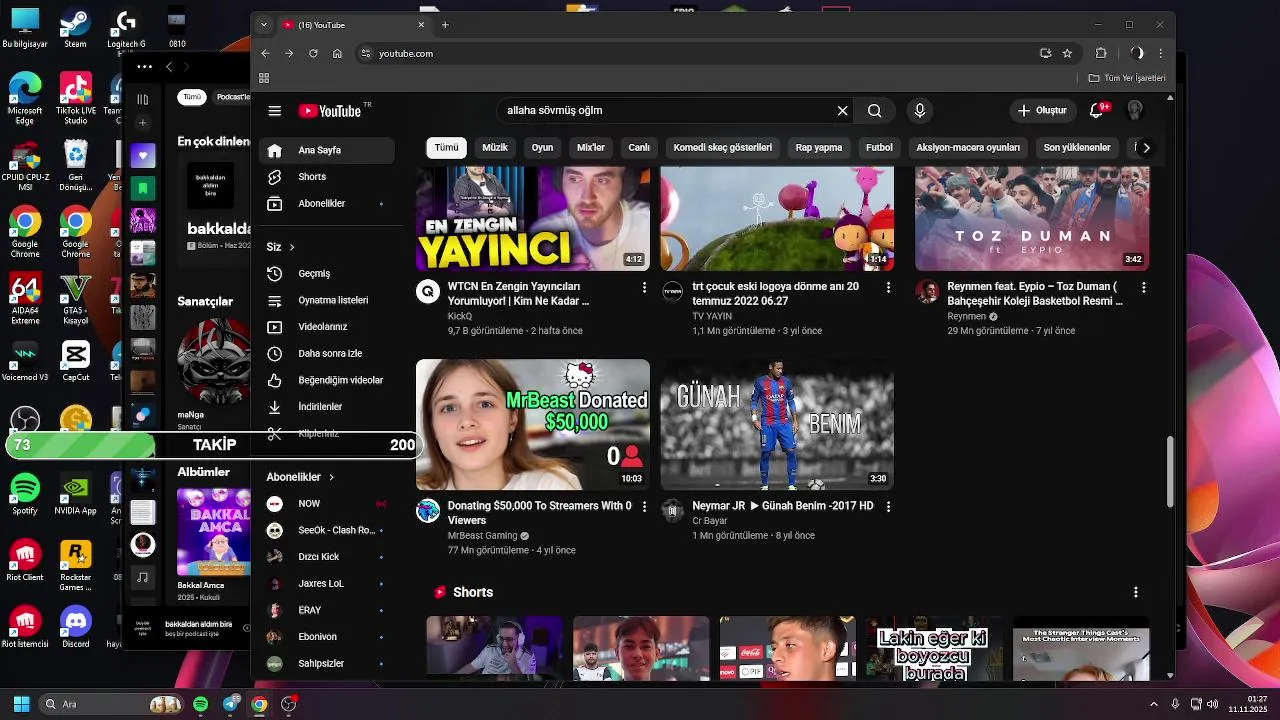Image resolution: width=1280 pixels, height=720 pixels.
Task: Open options menu for Toz Duman video
Action: (x=1143, y=287)
